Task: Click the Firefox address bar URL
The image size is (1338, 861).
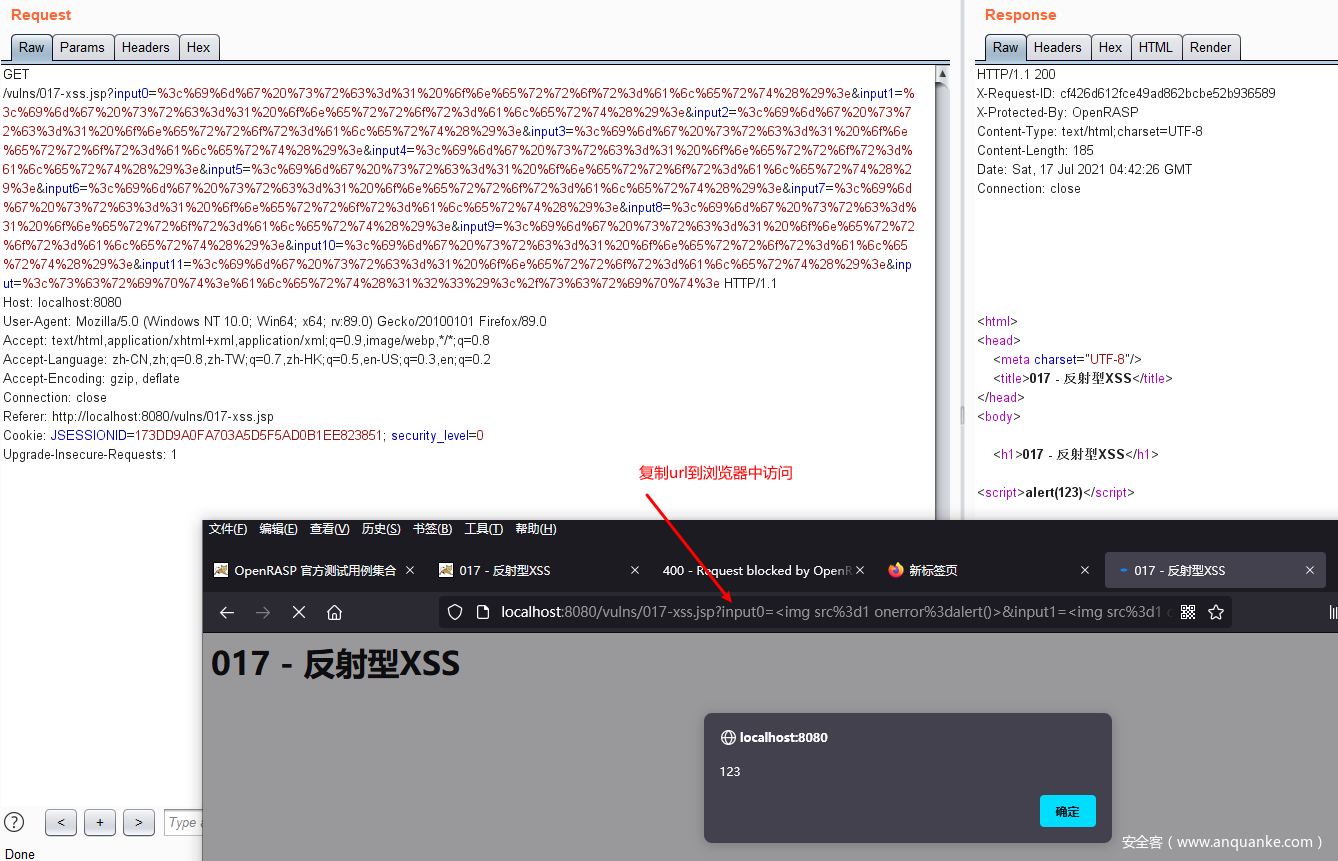Action: click(x=835, y=612)
